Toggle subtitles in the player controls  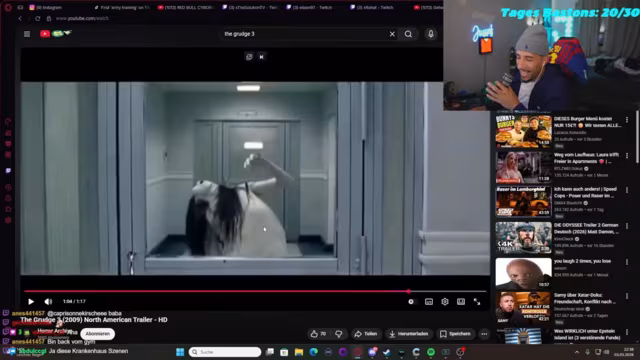[x=429, y=302]
